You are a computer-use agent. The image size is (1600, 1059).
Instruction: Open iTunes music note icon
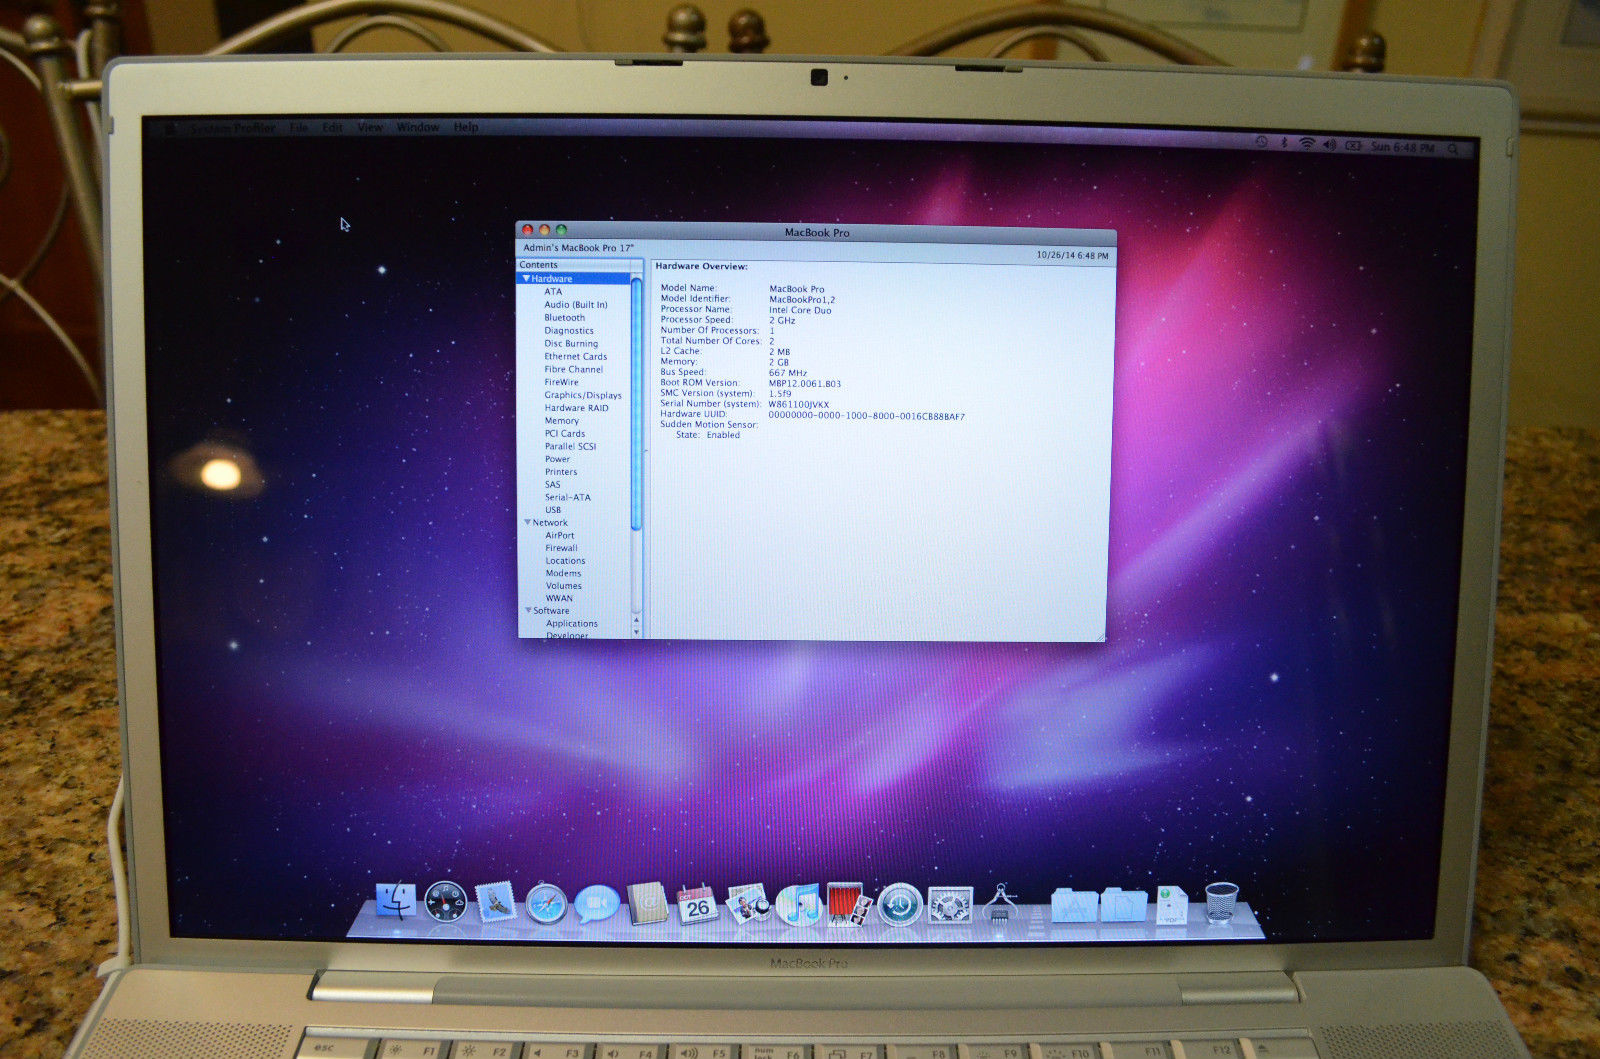(x=798, y=904)
